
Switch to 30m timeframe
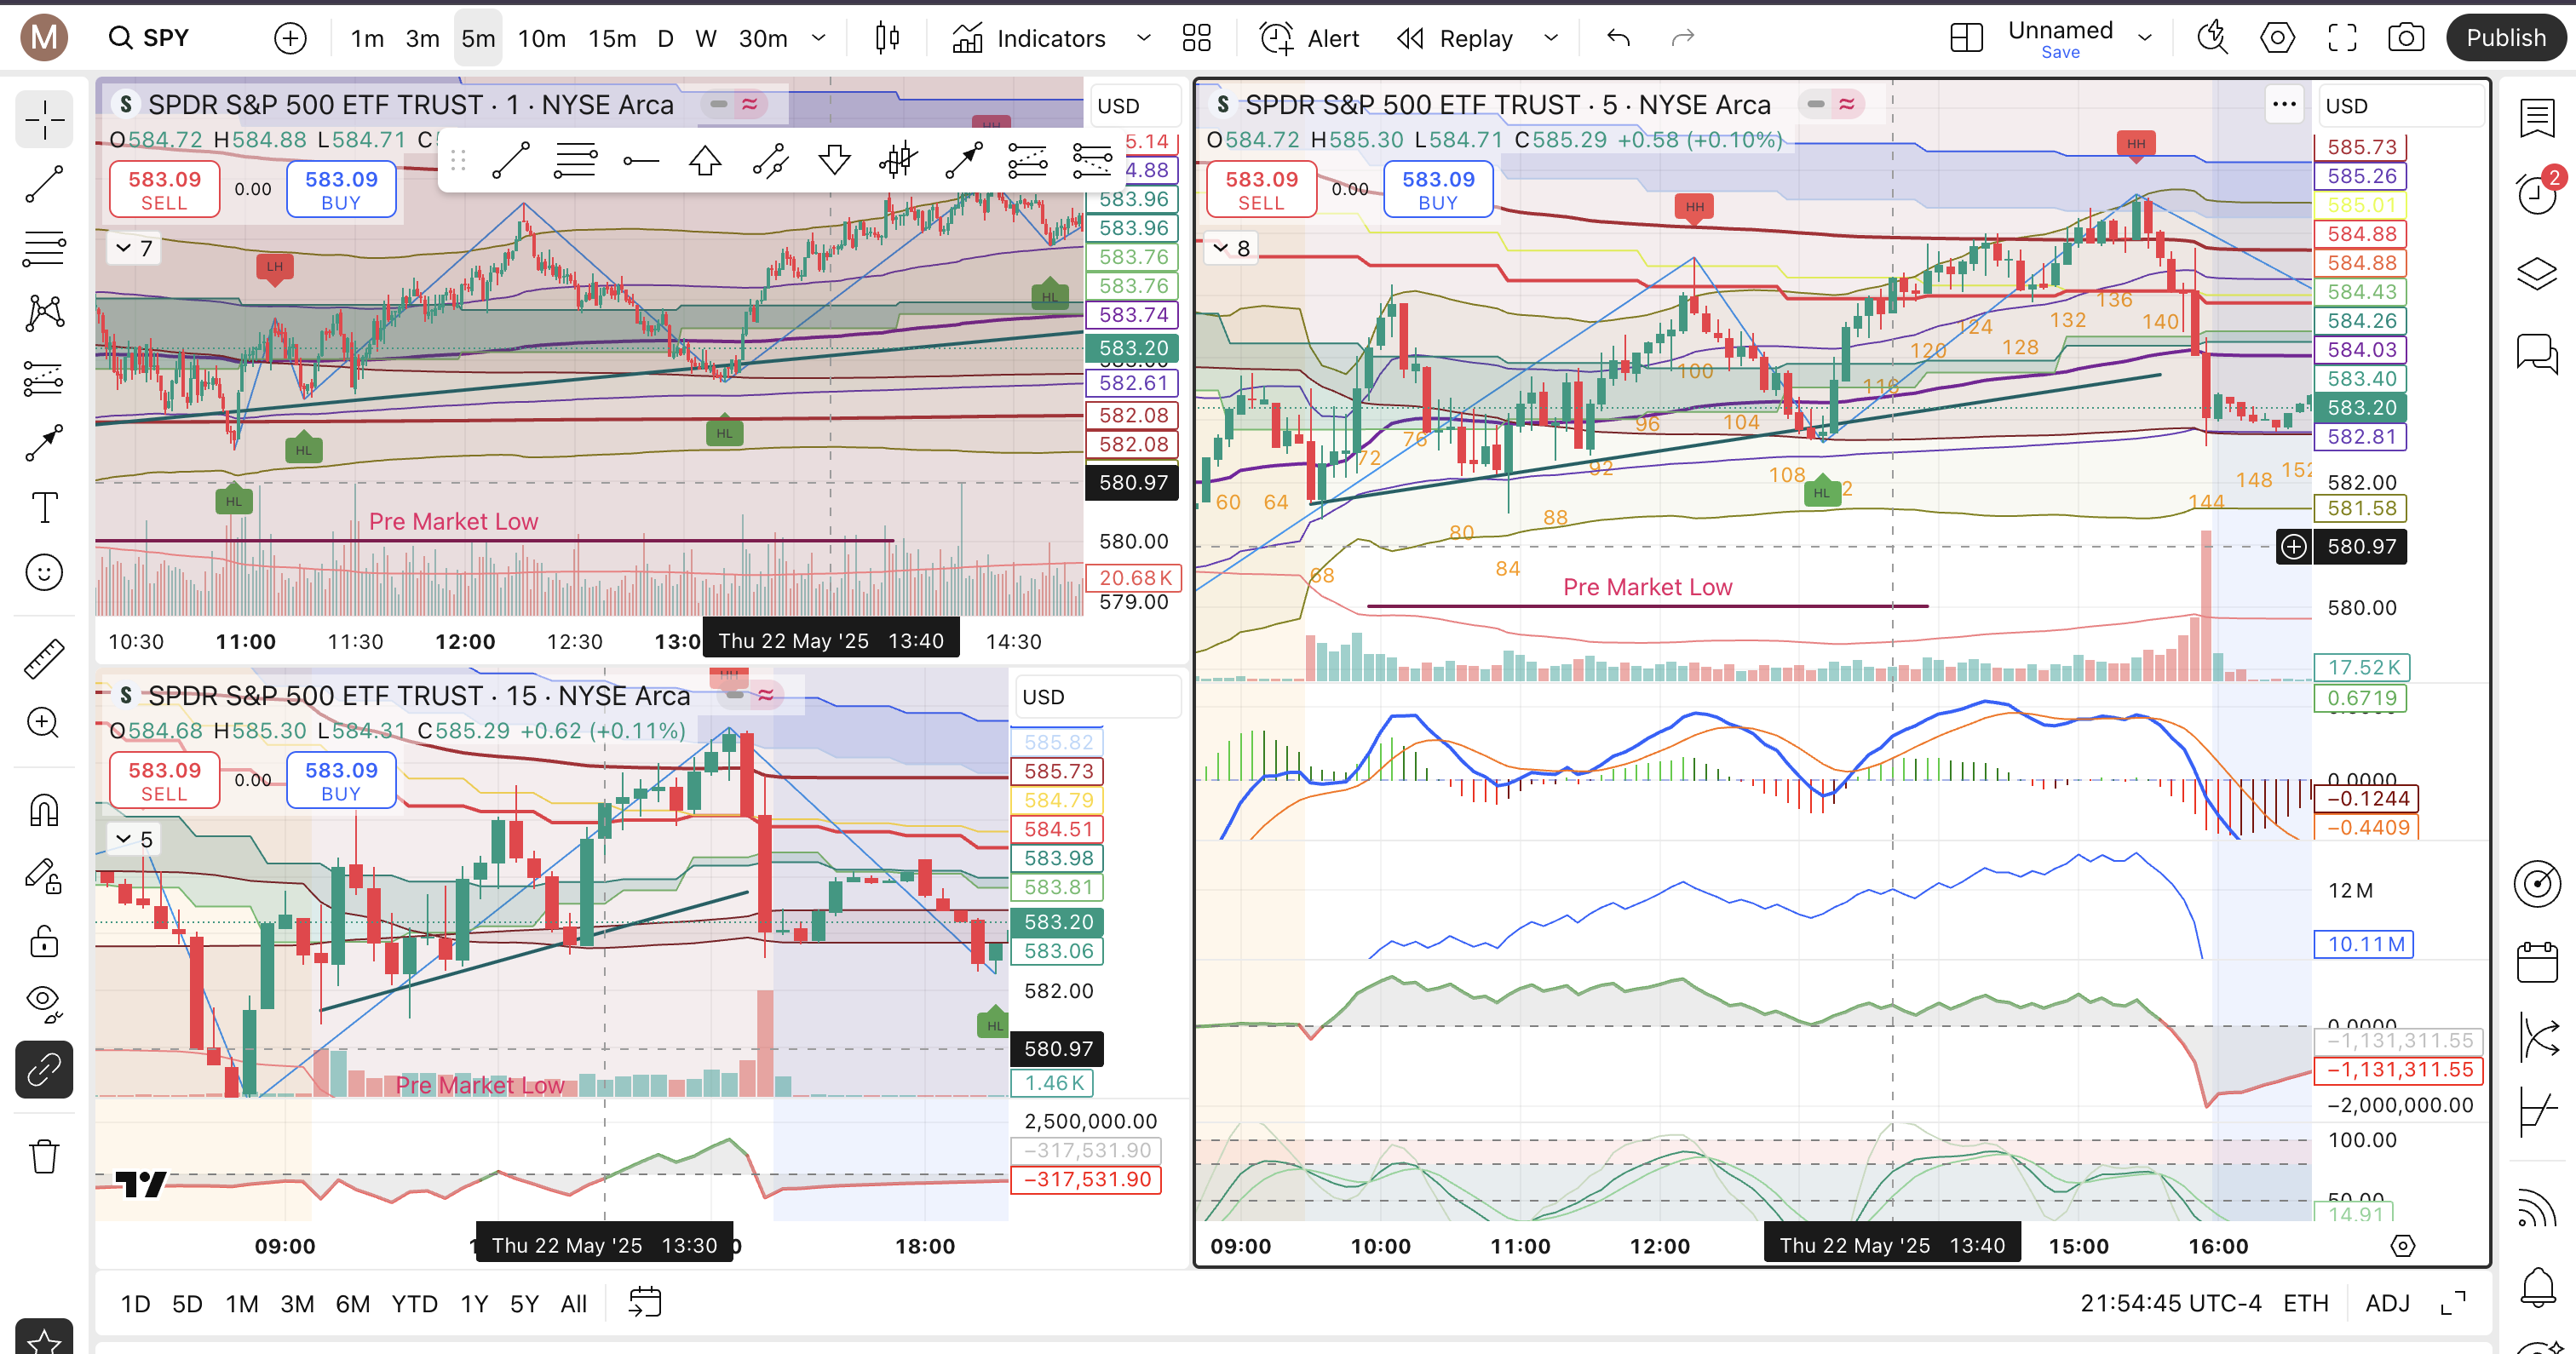coord(763,38)
